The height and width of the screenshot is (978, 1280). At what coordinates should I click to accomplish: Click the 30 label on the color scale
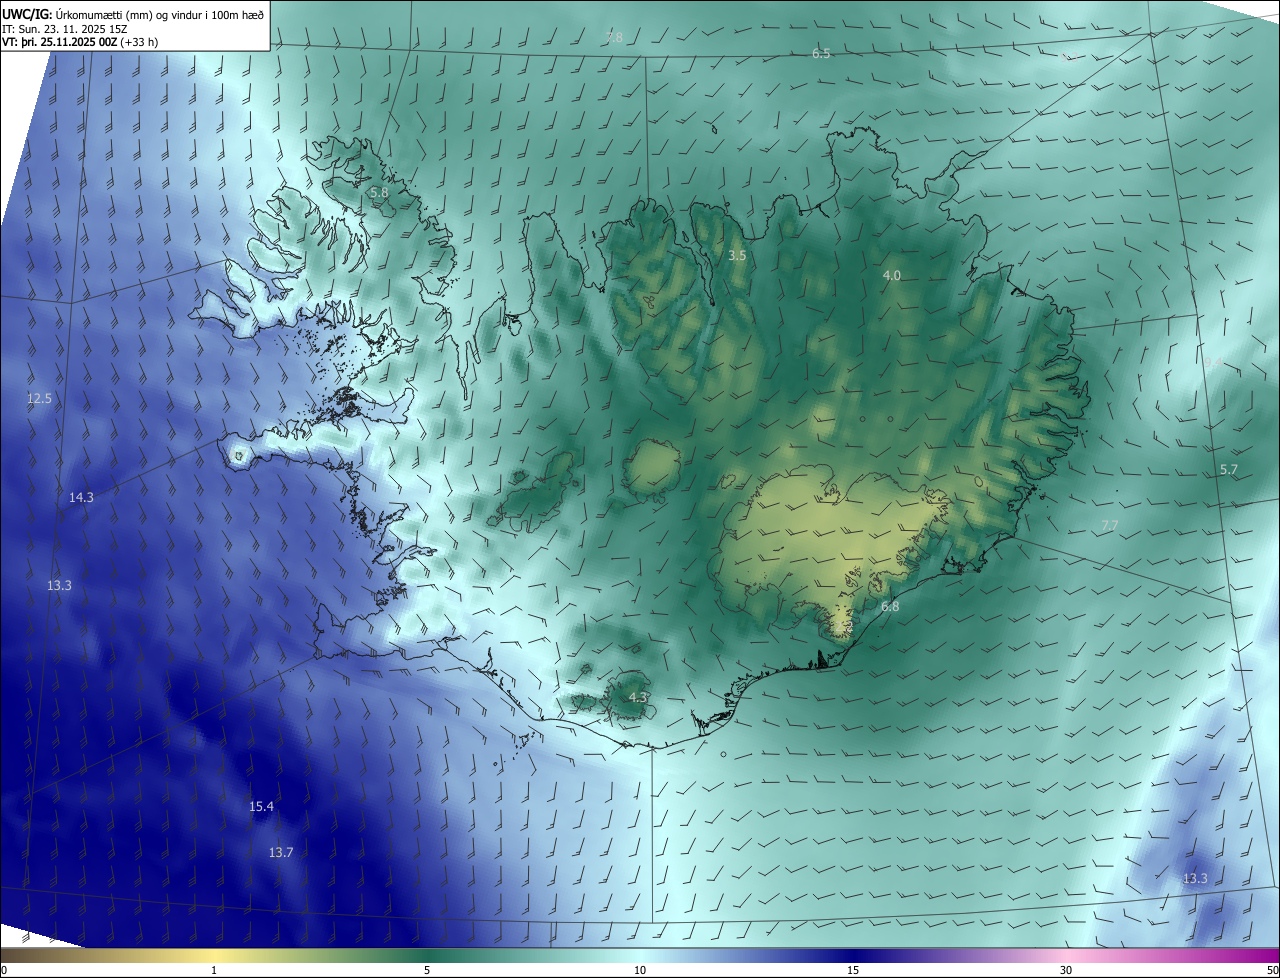click(1066, 970)
